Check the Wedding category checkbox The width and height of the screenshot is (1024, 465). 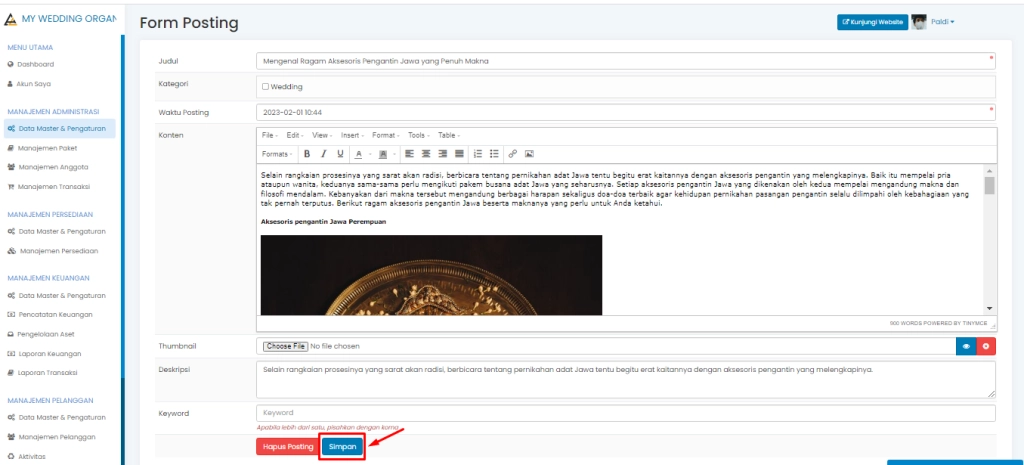[x=265, y=87]
